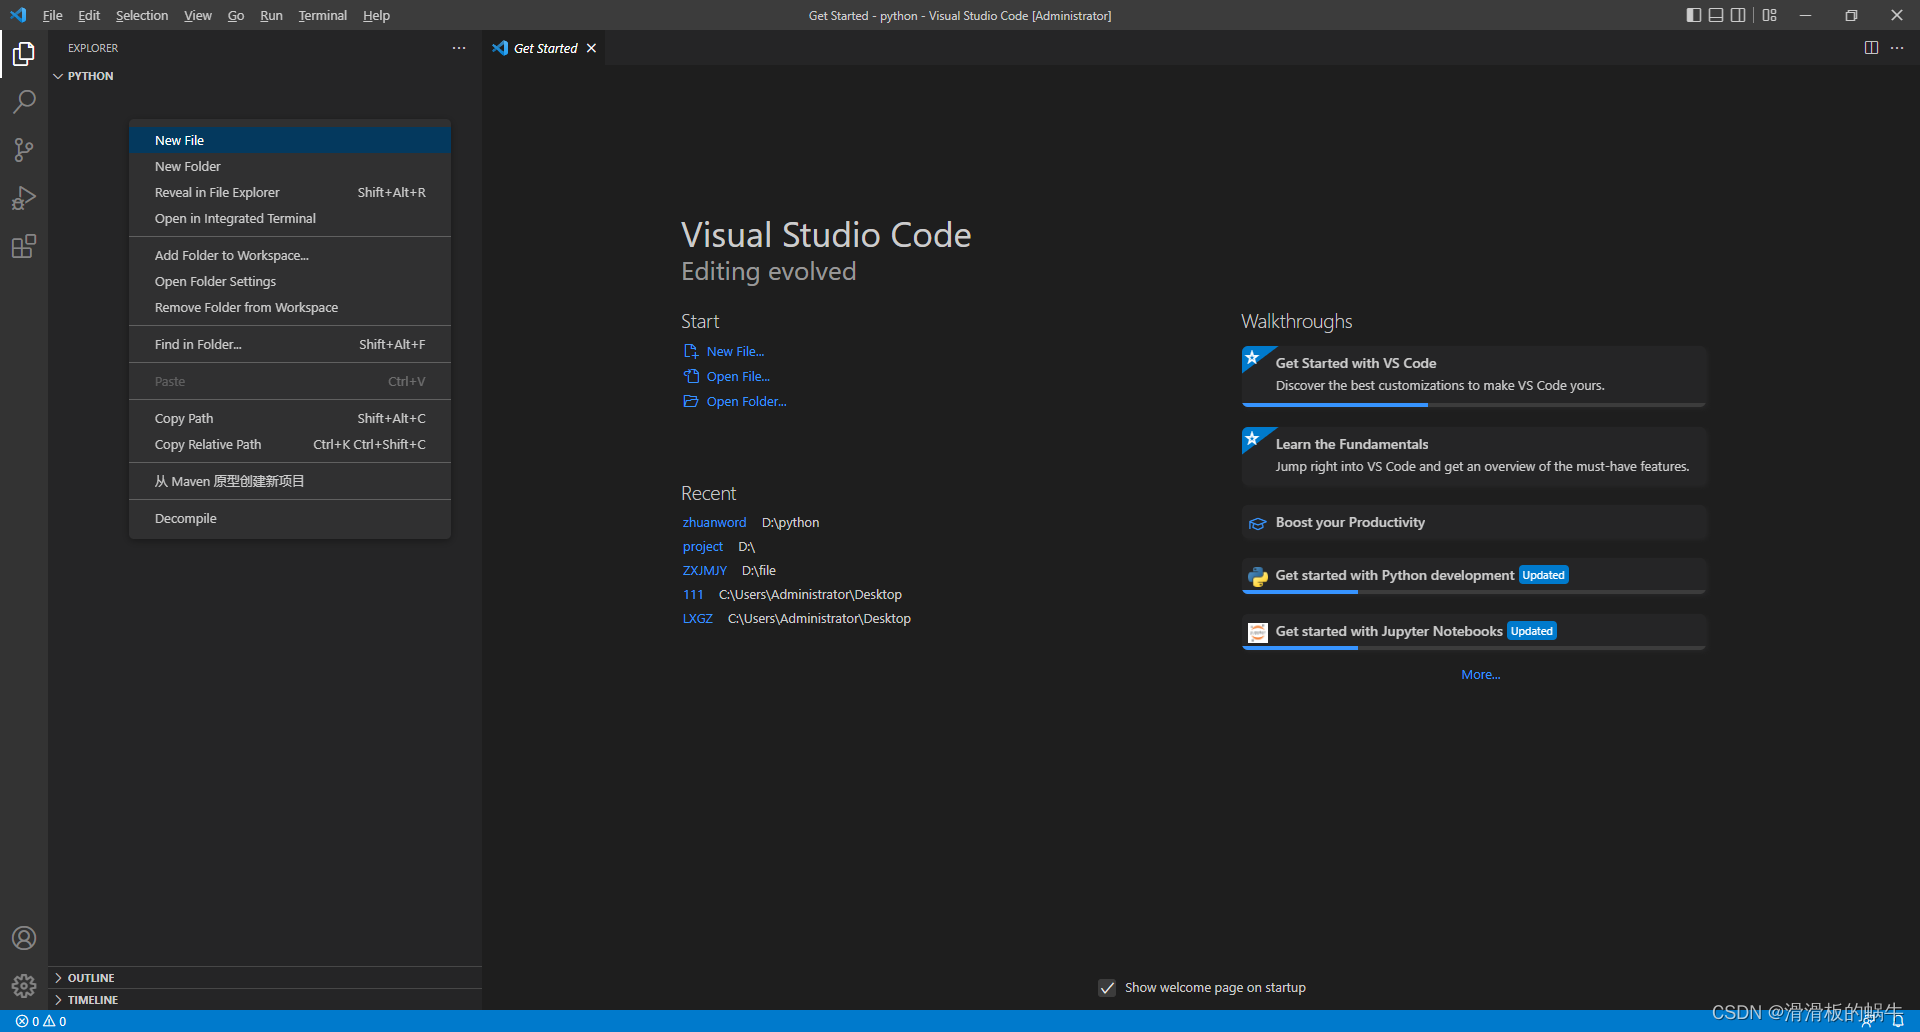Click the Open File icon under Start

coord(691,377)
